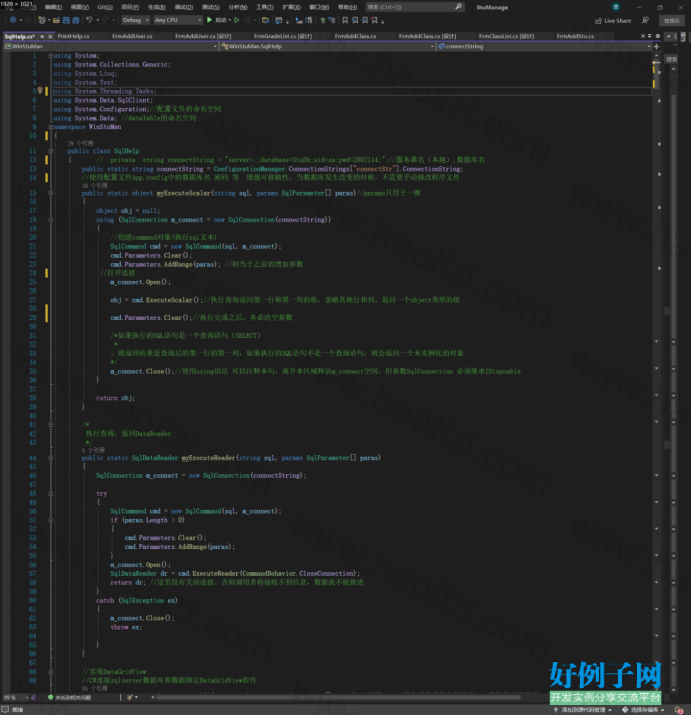Image resolution: width=691 pixels, height=715 pixels.
Task: Switch to the FrmClassList.cs design tab
Action: click(x=506, y=36)
